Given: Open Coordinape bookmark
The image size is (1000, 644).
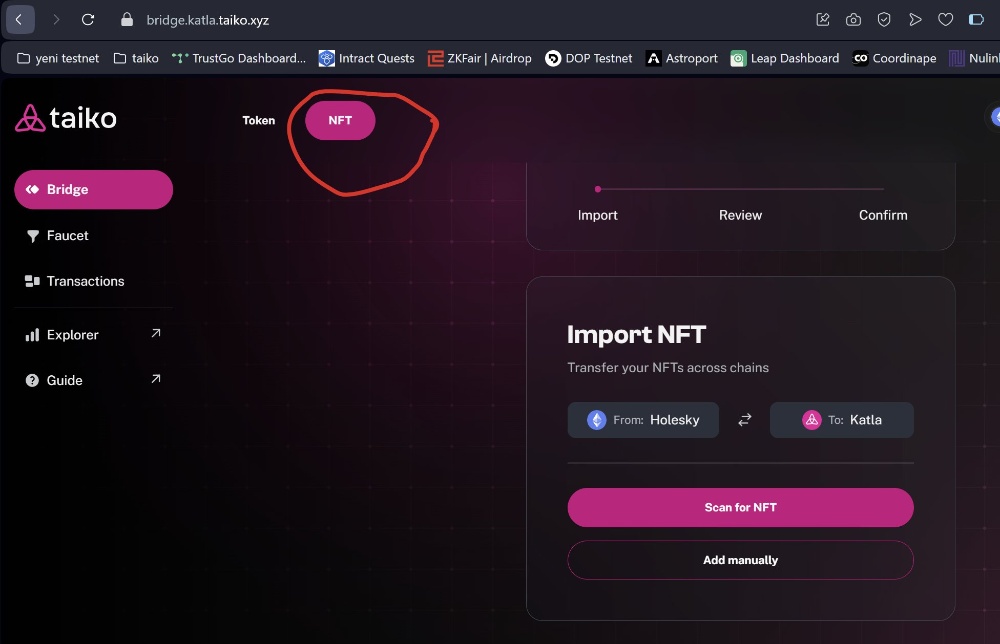Looking at the screenshot, I should click(895, 58).
